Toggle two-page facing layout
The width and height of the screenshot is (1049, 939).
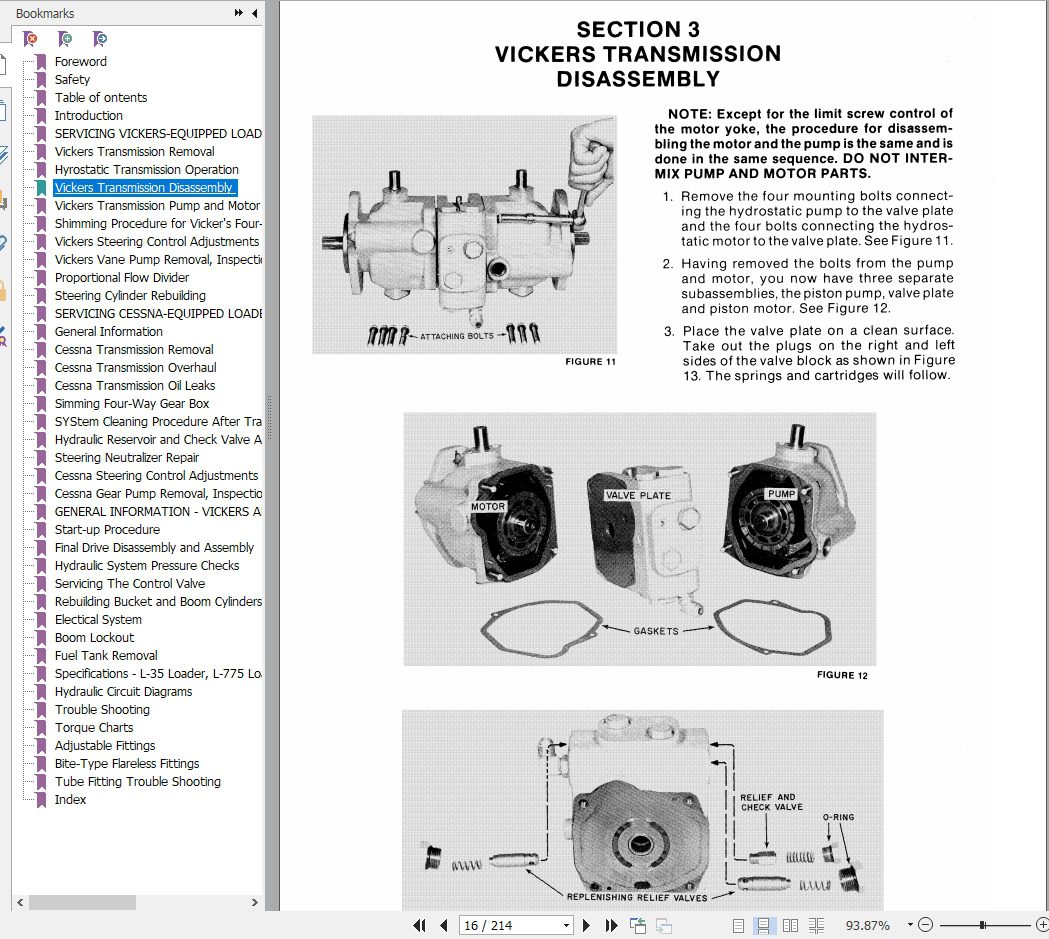790,926
